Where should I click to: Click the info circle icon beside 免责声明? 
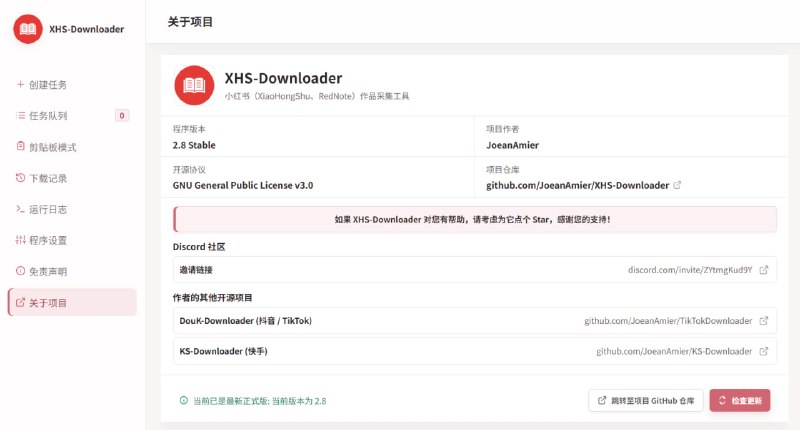[x=20, y=271]
